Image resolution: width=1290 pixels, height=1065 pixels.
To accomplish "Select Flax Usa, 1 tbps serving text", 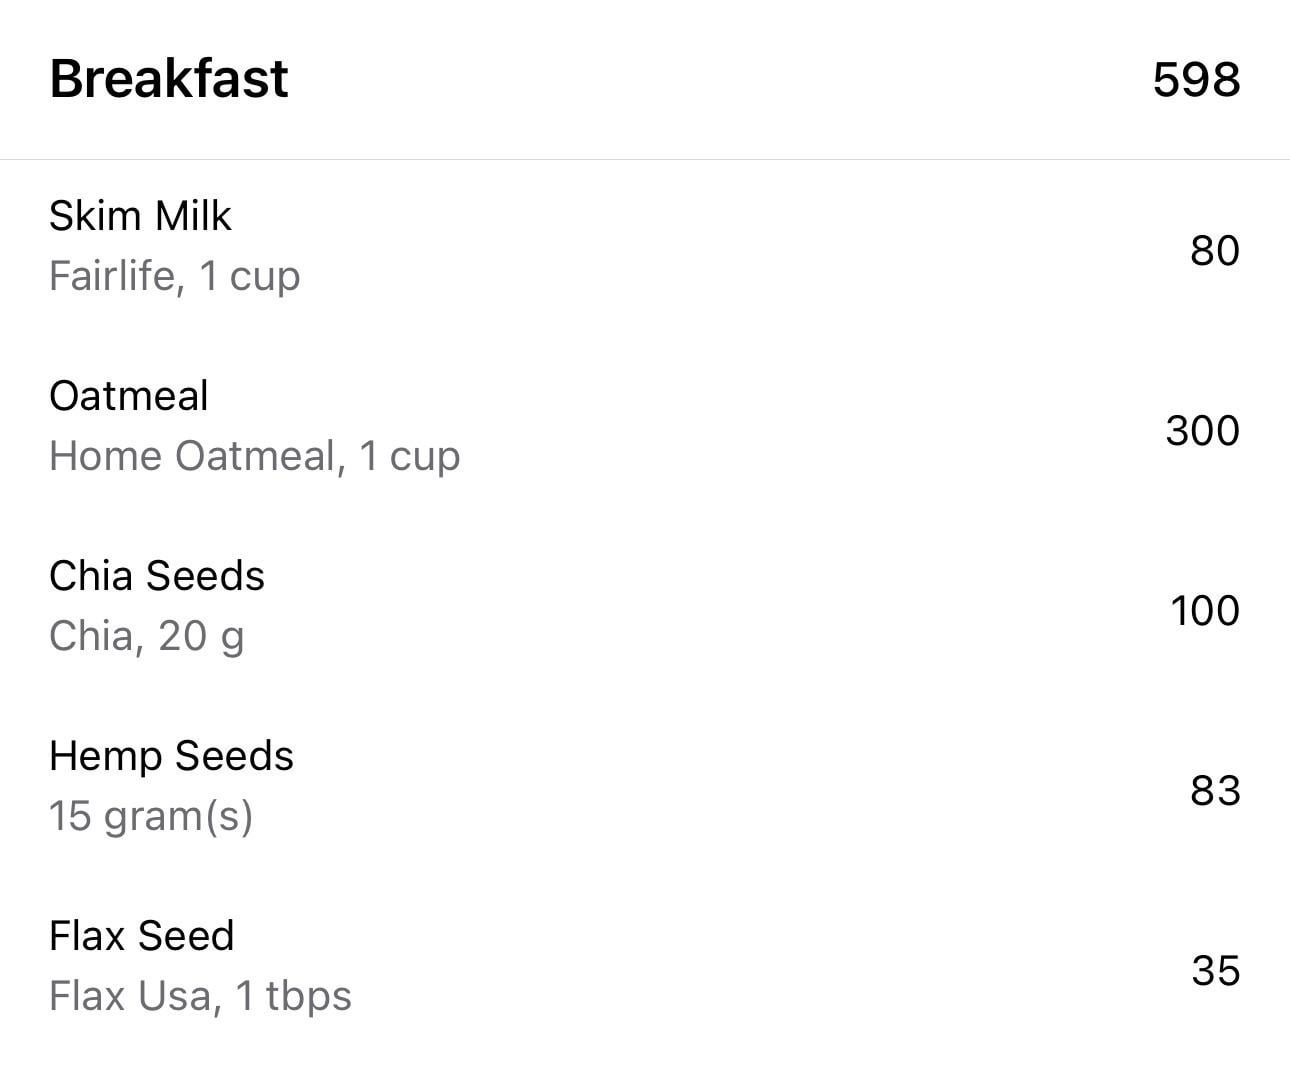I will (x=200, y=996).
